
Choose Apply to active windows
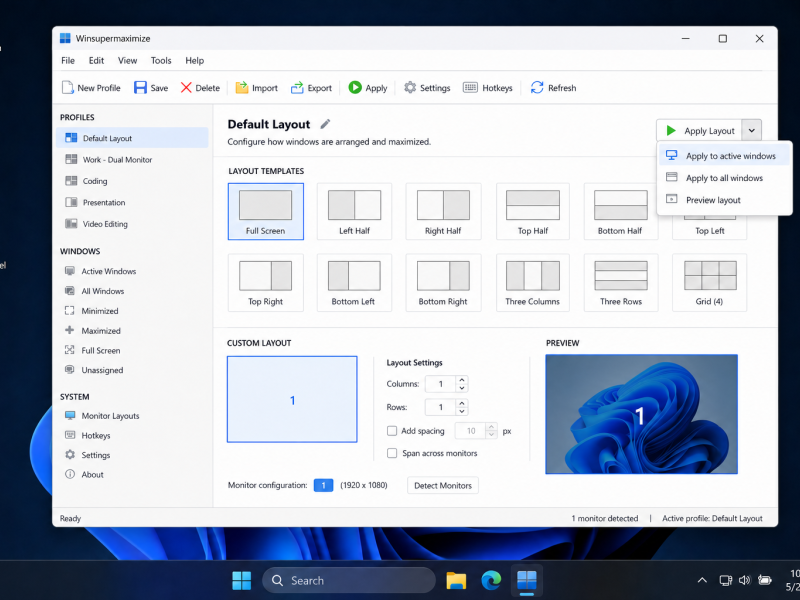tap(724, 156)
